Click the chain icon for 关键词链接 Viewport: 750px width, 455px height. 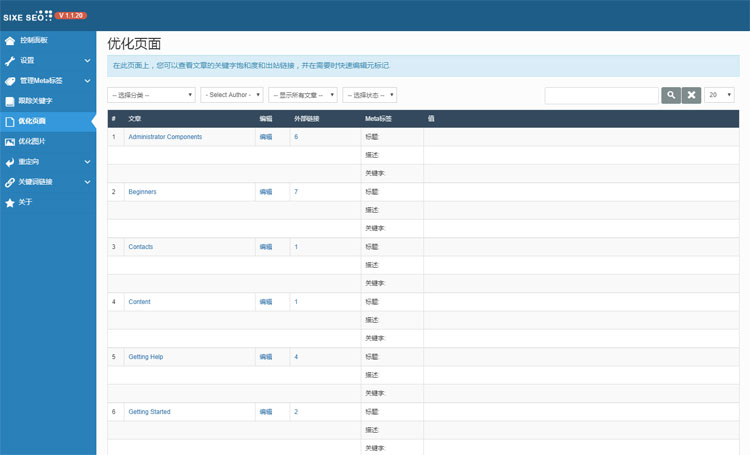coord(10,182)
